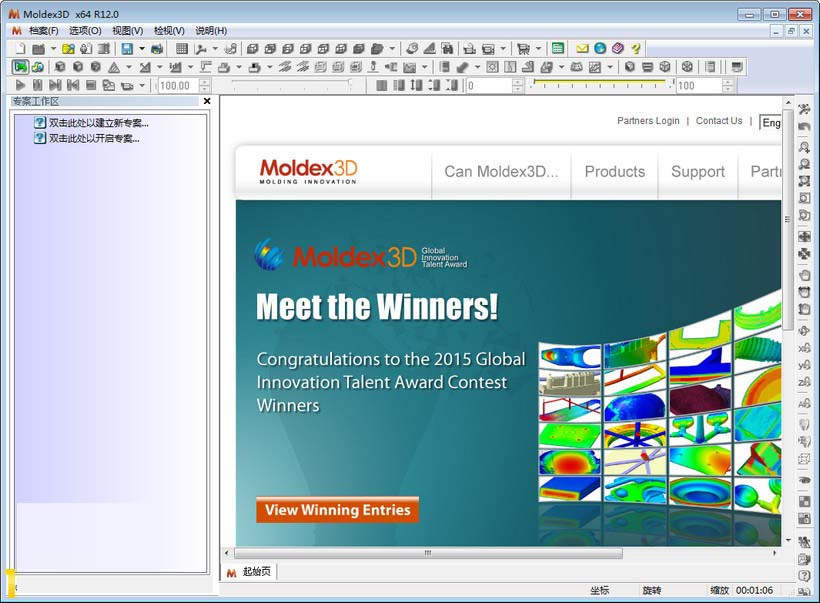This screenshot has width=820, height=603.
Task: Click the yellow question mark help icon
Action: pyautogui.click(x=635, y=49)
